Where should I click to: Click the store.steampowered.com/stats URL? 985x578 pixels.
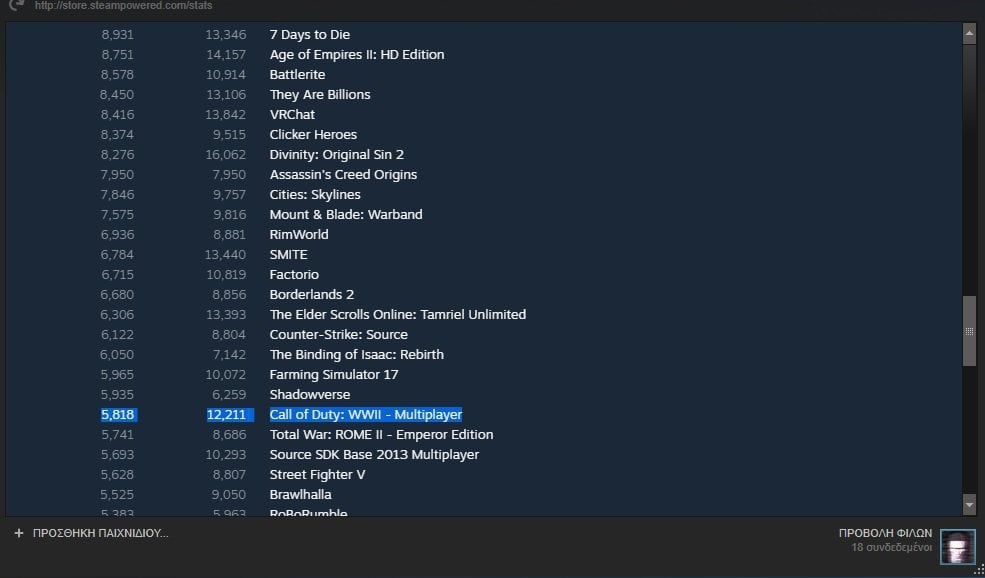(x=124, y=6)
